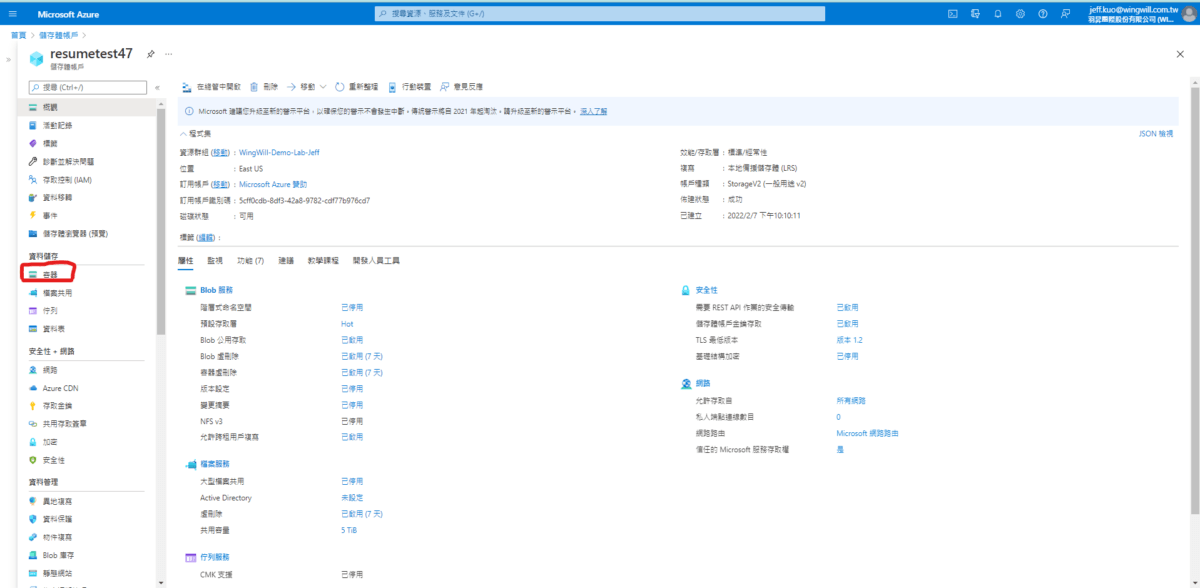Screen dimensions: 1200x588
Task: Click 重新整理 refresh in the toolbar
Action: (x=358, y=87)
